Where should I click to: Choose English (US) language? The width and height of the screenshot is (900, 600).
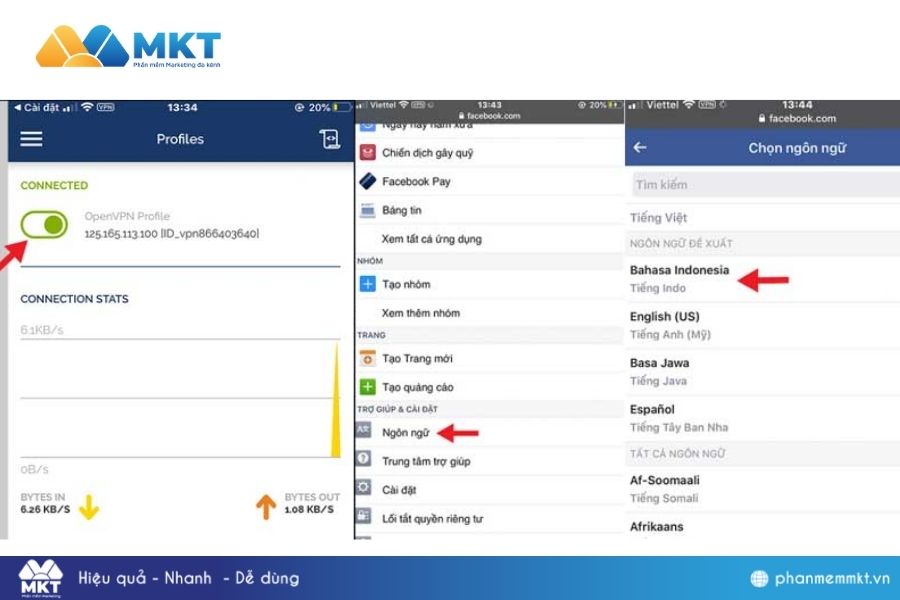coord(763,325)
